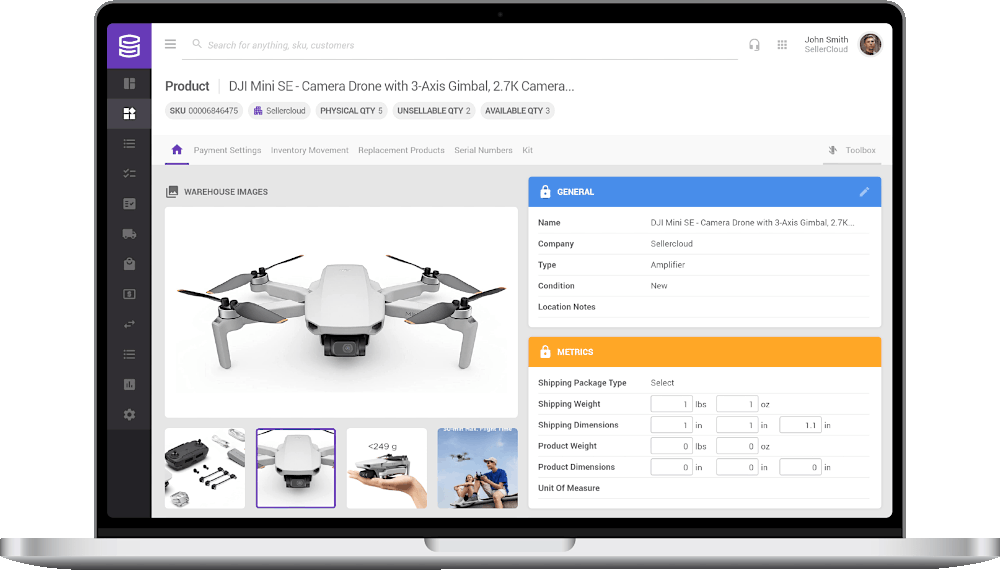1000x570 pixels.
Task: Click the Unit Of Measure row label
Action: coord(569,488)
